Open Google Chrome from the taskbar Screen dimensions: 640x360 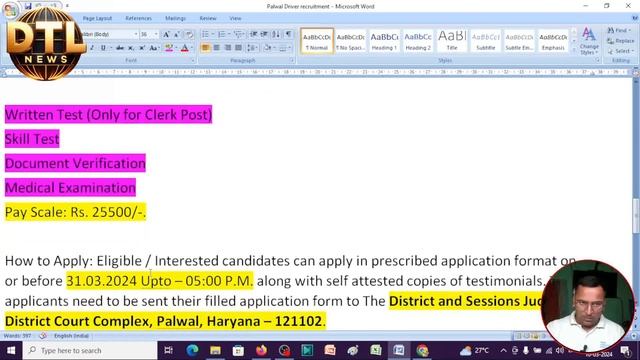tap(422, 350)
